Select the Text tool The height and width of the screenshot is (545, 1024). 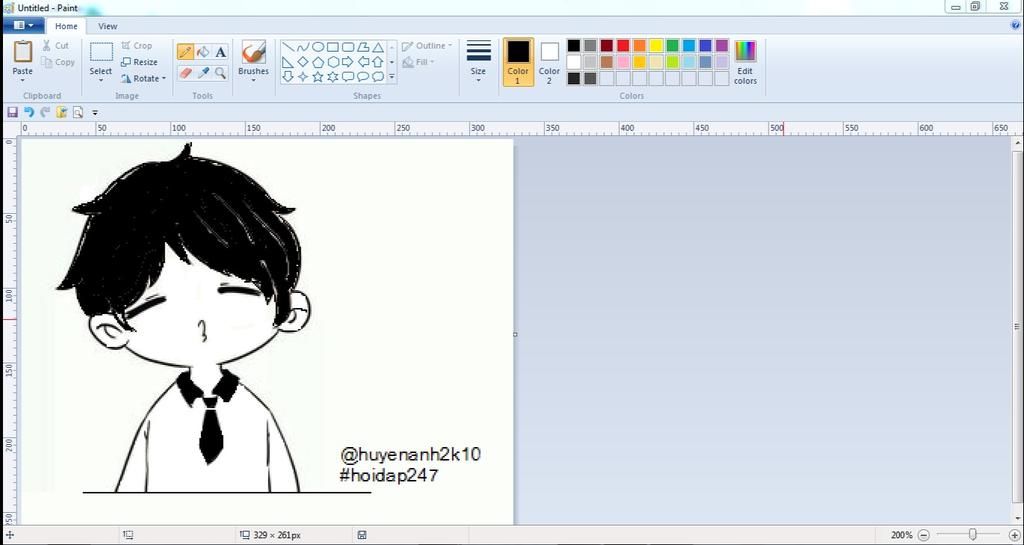point(221,52)
